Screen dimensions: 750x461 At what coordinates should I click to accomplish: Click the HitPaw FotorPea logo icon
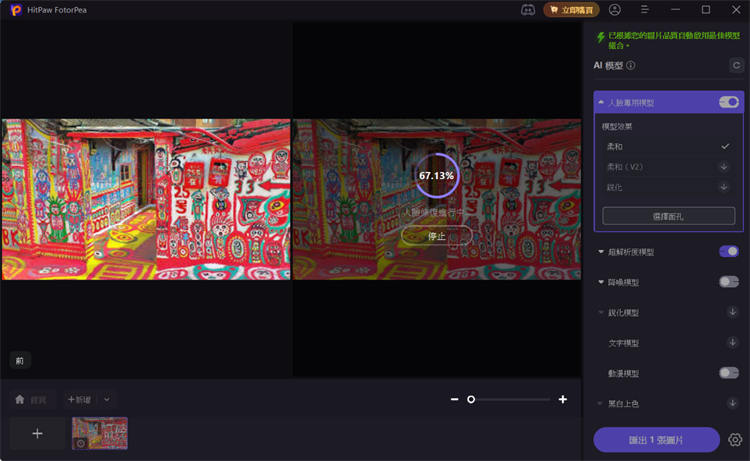point(16,10)
